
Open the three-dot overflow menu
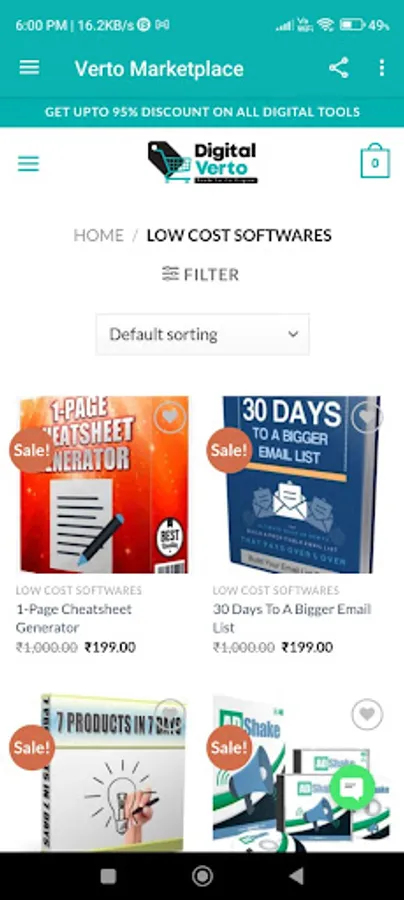click(382, 68)
